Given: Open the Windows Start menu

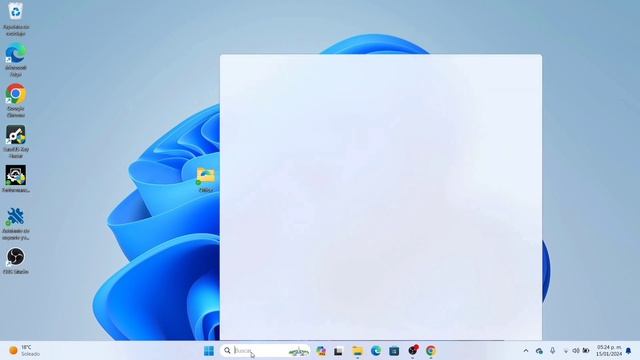Looking at the screenshot, I should click(209, 351).
